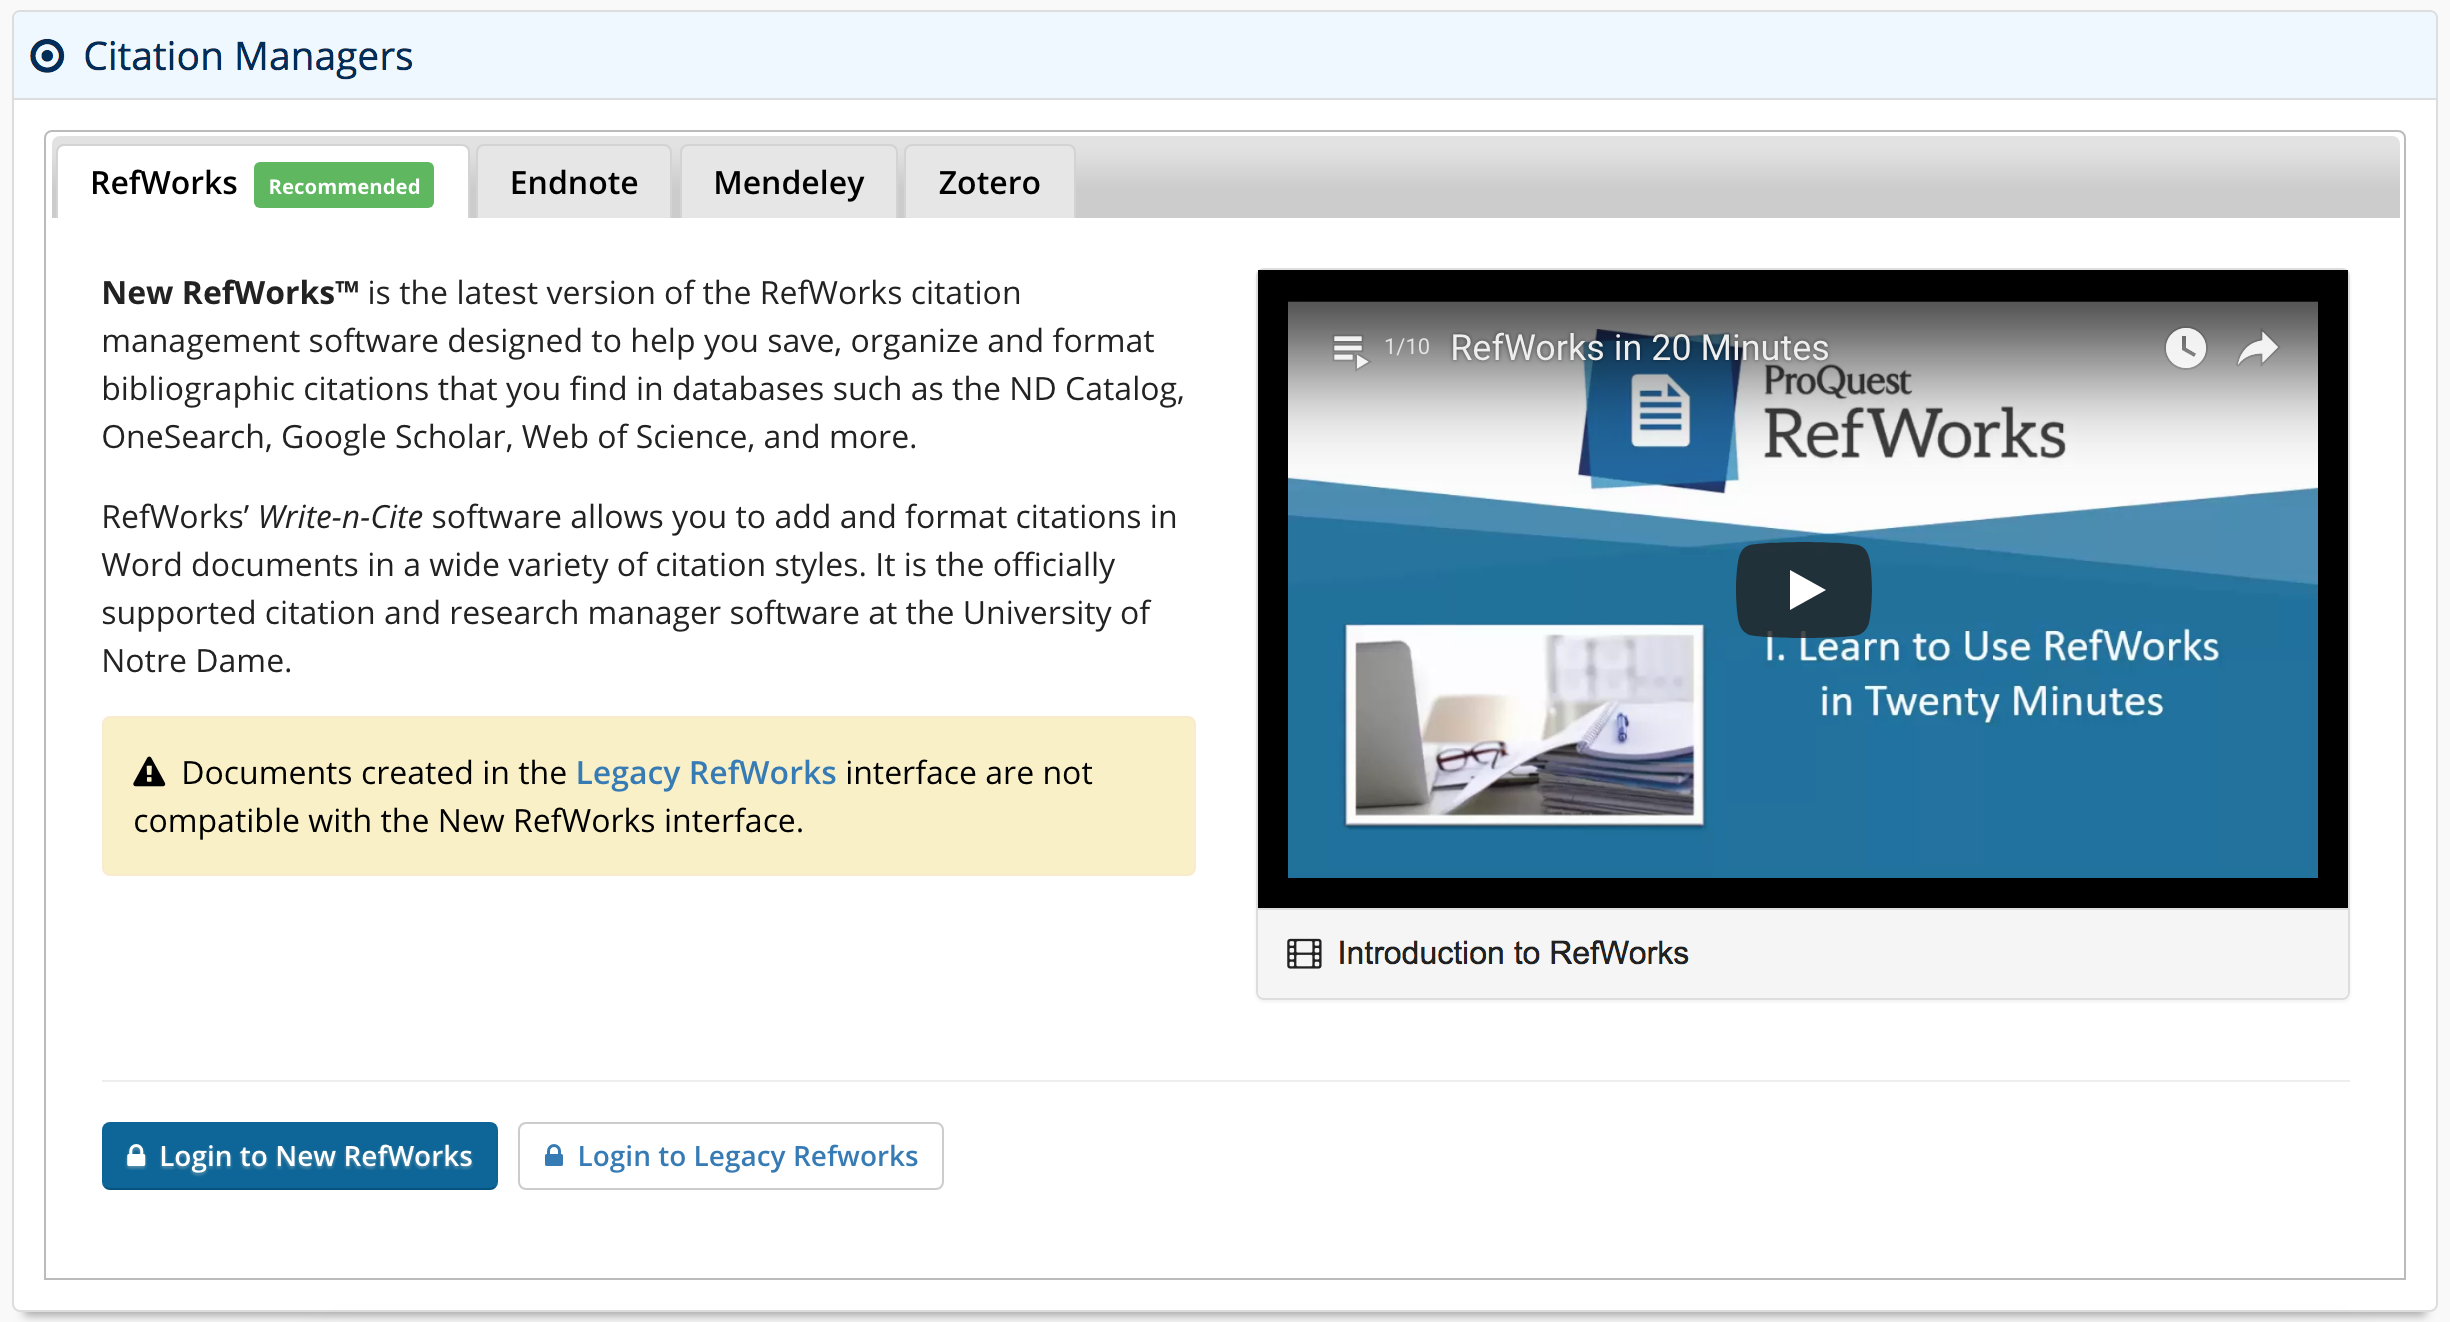Click the Watch Later clock icon
Viewport: 2450px width, 1322px height.
point(2185,348)
